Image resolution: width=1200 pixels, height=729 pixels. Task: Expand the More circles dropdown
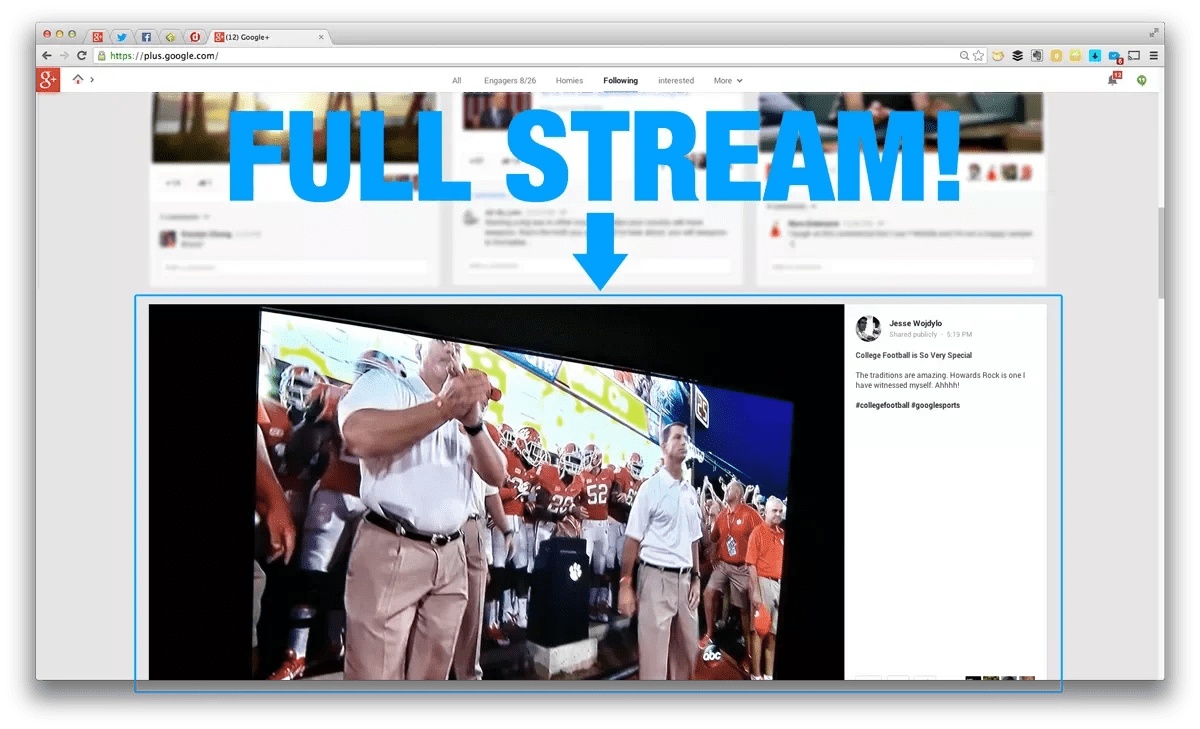(727, 81)
